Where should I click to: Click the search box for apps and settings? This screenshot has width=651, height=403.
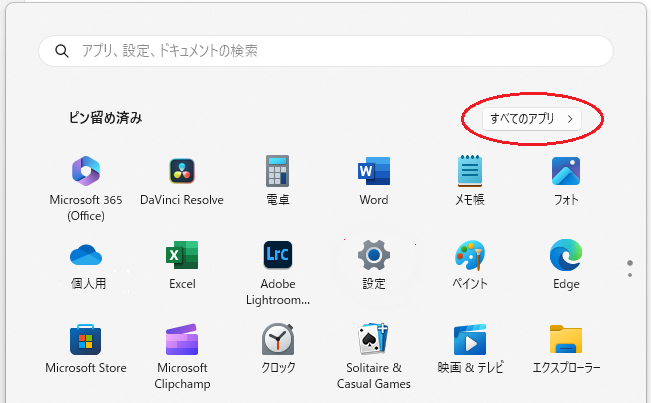tap(326, 50)
